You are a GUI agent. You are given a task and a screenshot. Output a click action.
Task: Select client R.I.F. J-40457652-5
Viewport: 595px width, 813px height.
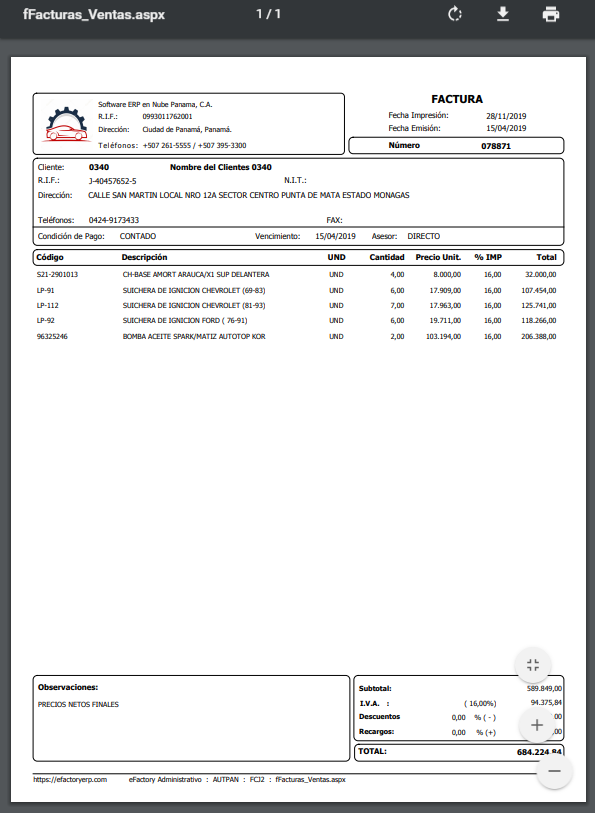tap(112, 181)
